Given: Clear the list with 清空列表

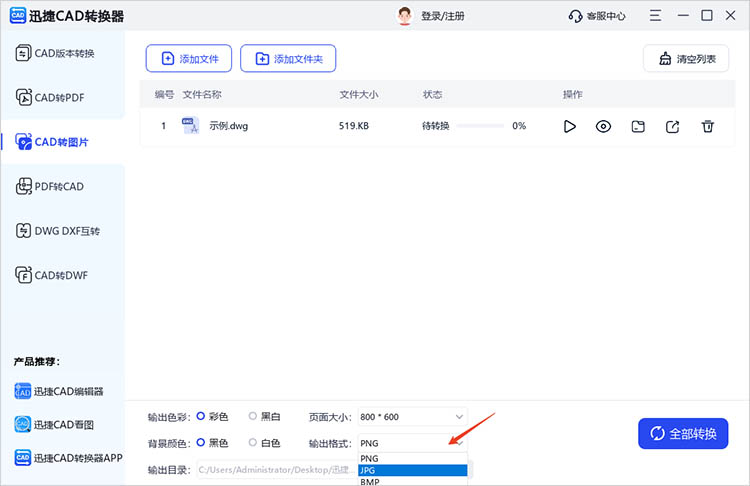Looking at the screenshot, I should coord(686,58).
